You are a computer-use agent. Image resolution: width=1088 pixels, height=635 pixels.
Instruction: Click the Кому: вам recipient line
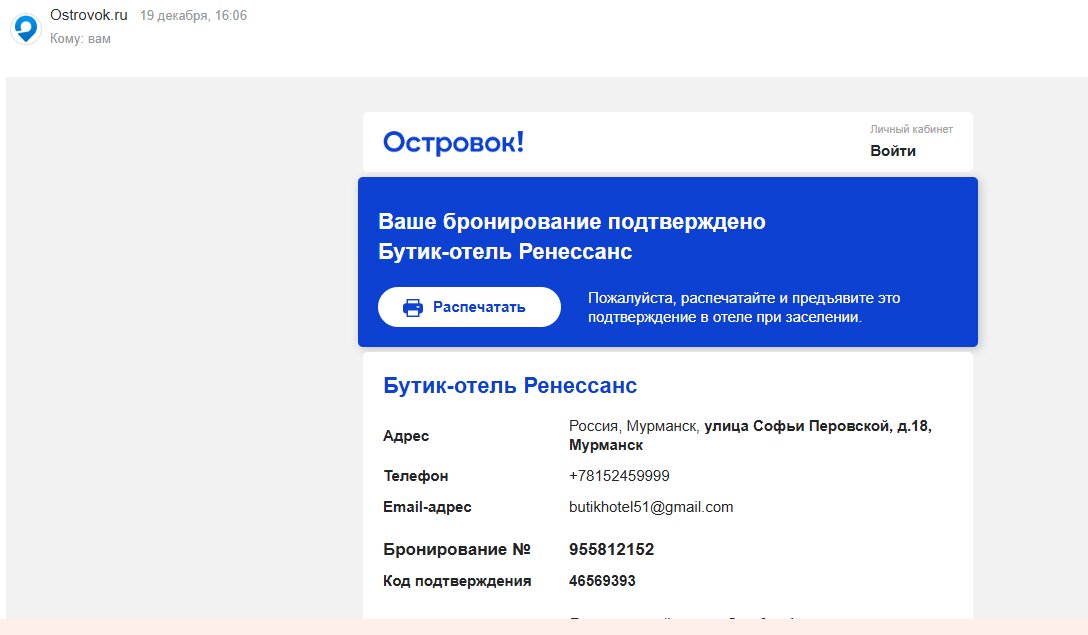(80, 39)
